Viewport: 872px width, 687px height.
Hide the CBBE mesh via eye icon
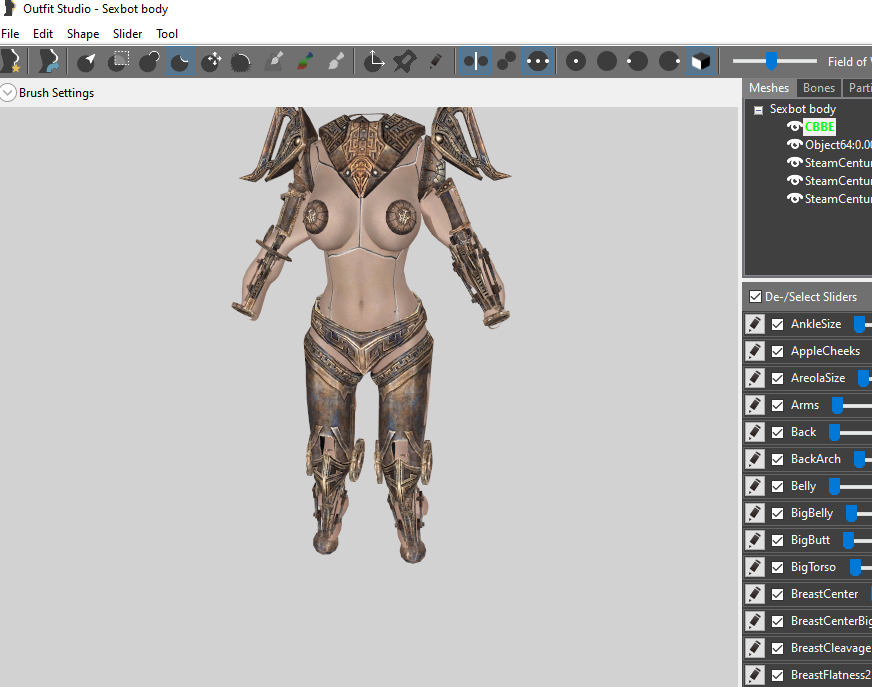tap(795, 127)
